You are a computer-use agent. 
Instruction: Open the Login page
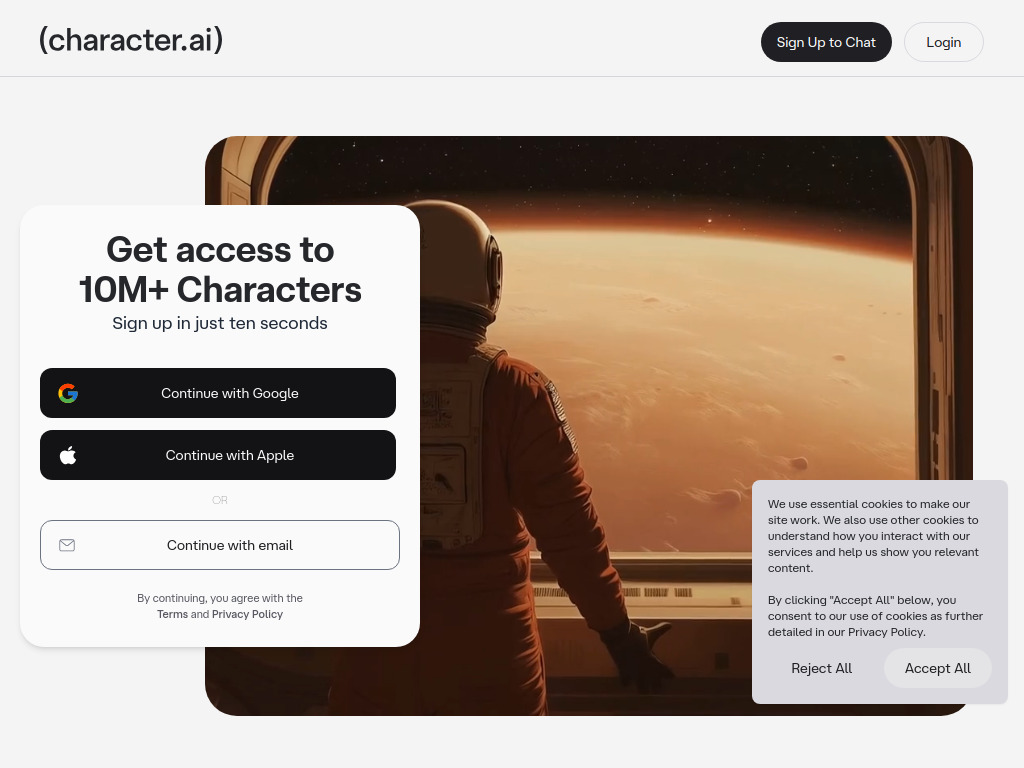(944, 42)
